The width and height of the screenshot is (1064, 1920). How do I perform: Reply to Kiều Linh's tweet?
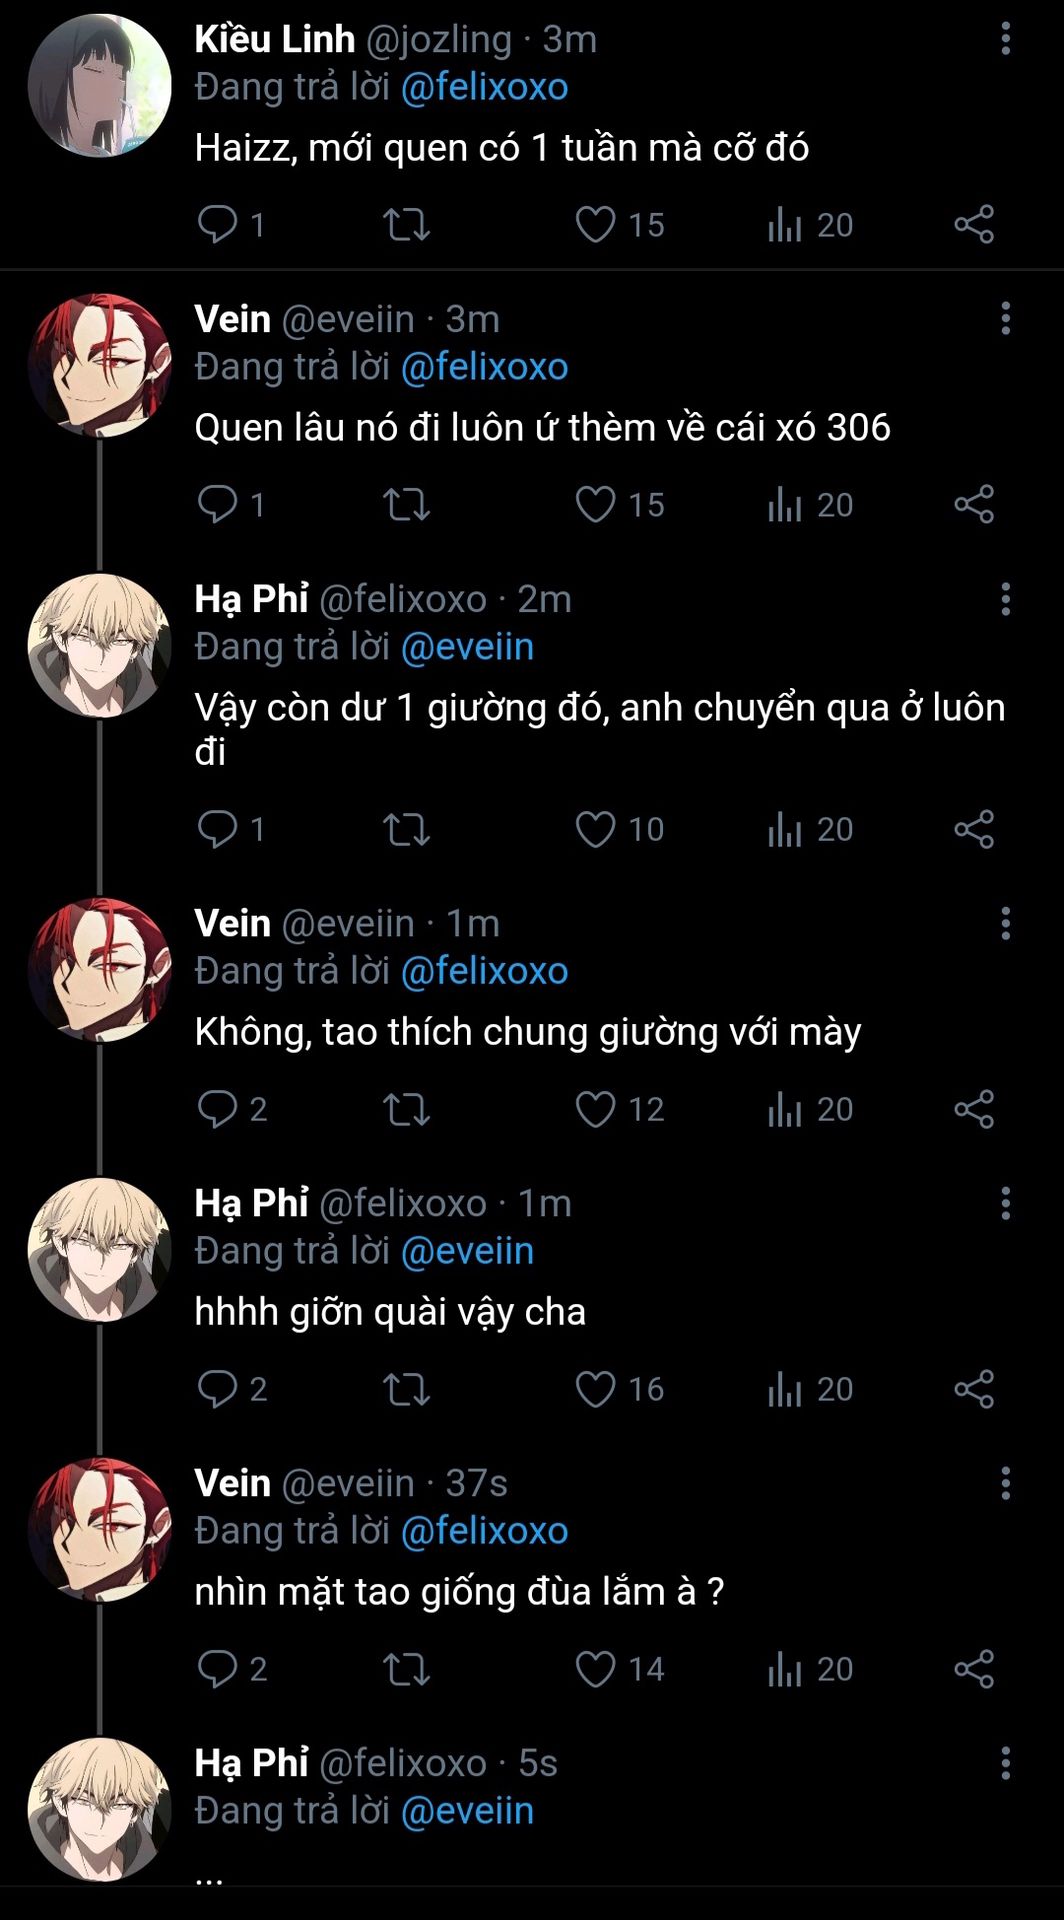tap(217, 224)
